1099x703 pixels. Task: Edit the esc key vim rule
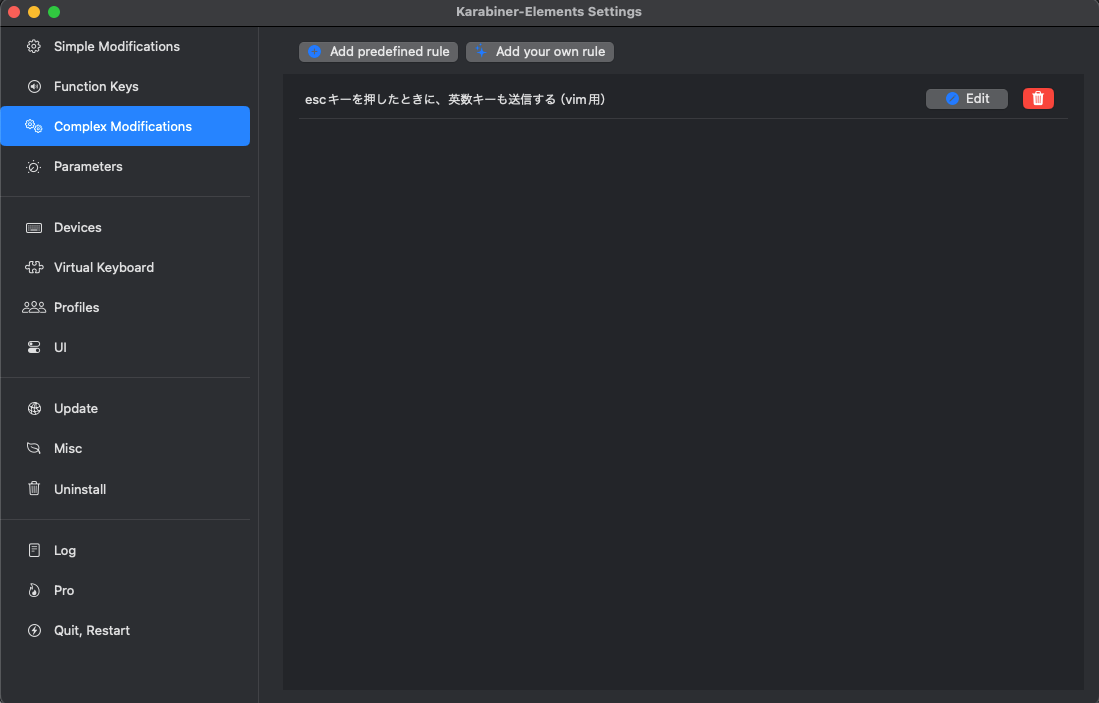pos(966,98)
